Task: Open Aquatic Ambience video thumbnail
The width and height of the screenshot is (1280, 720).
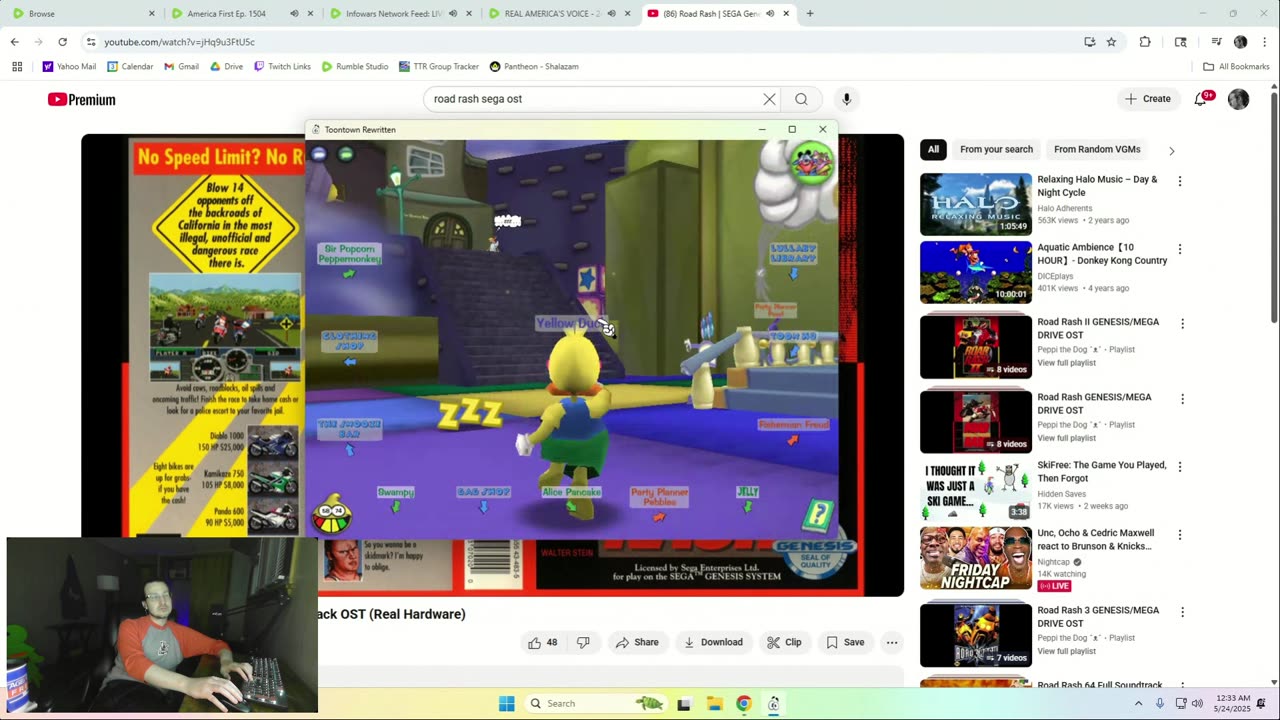Action: (x=976, y=272)
